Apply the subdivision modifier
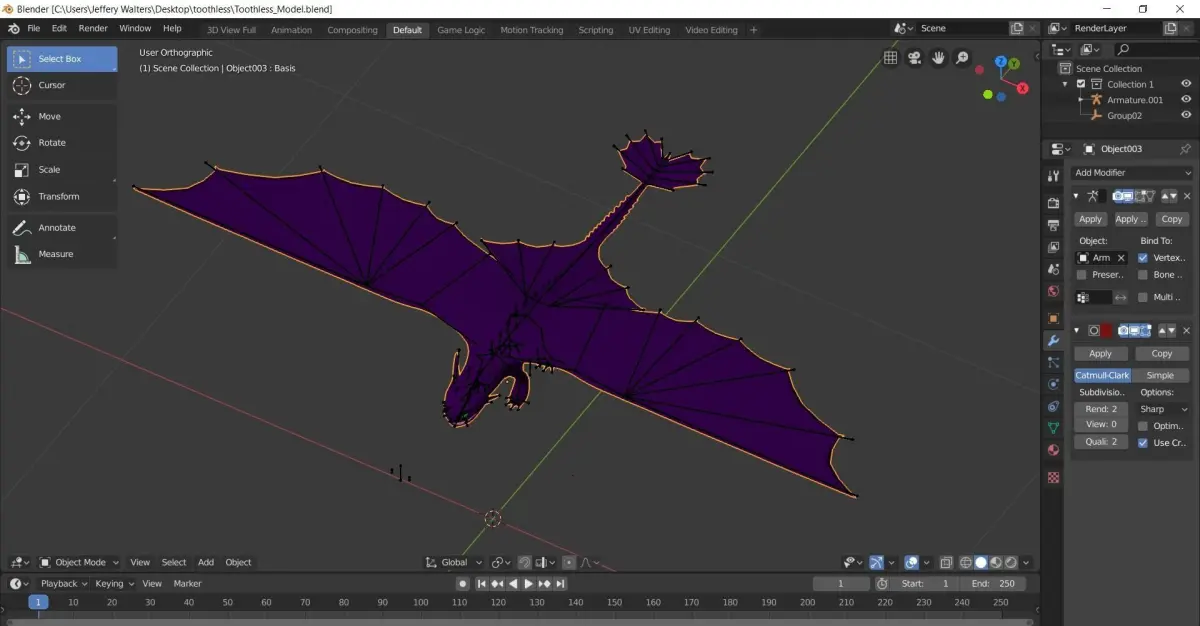1200x626 pixels. pos(1100,354)
